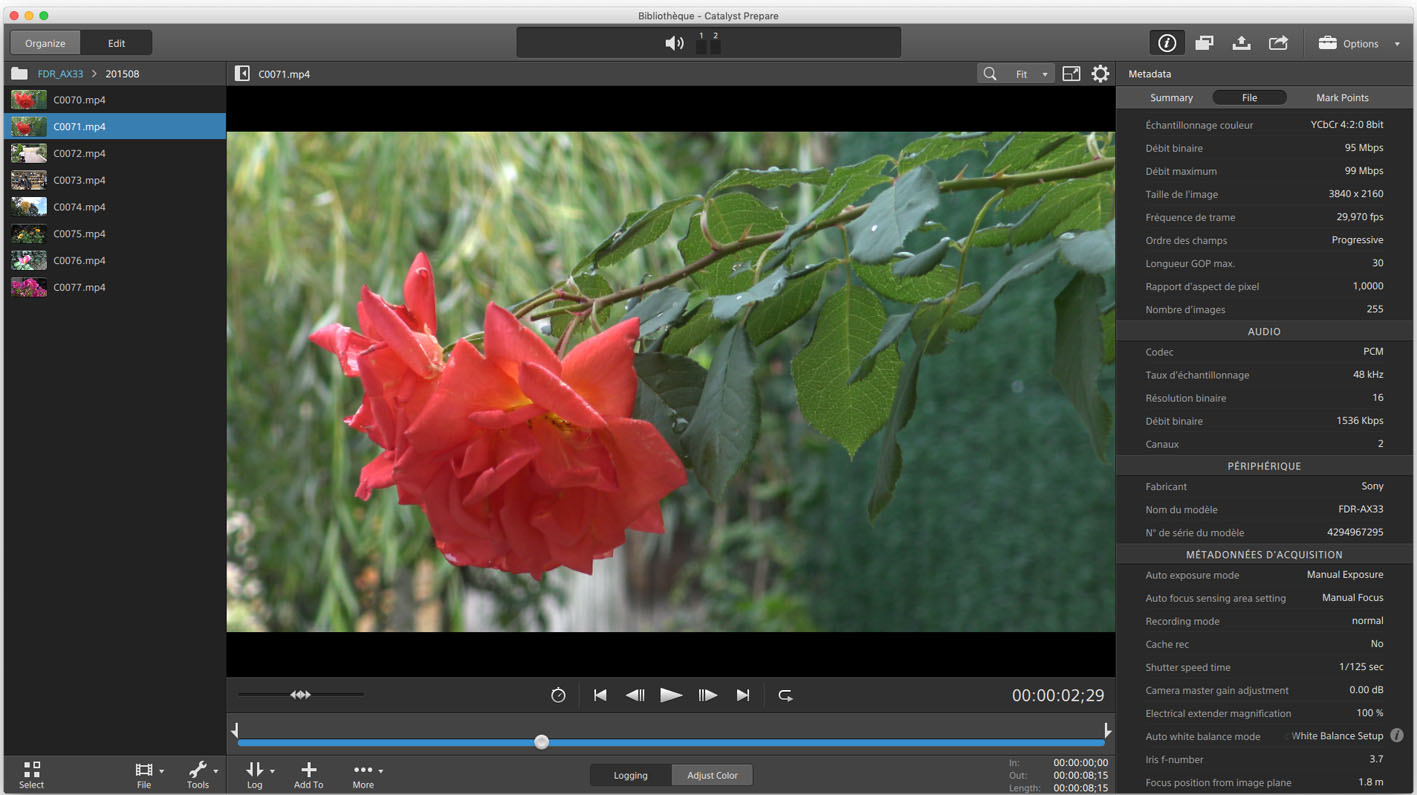Click the C0071.mp4 thumbnail in list
Viewport: 1417px width, 795px height.
click(29, 126)
